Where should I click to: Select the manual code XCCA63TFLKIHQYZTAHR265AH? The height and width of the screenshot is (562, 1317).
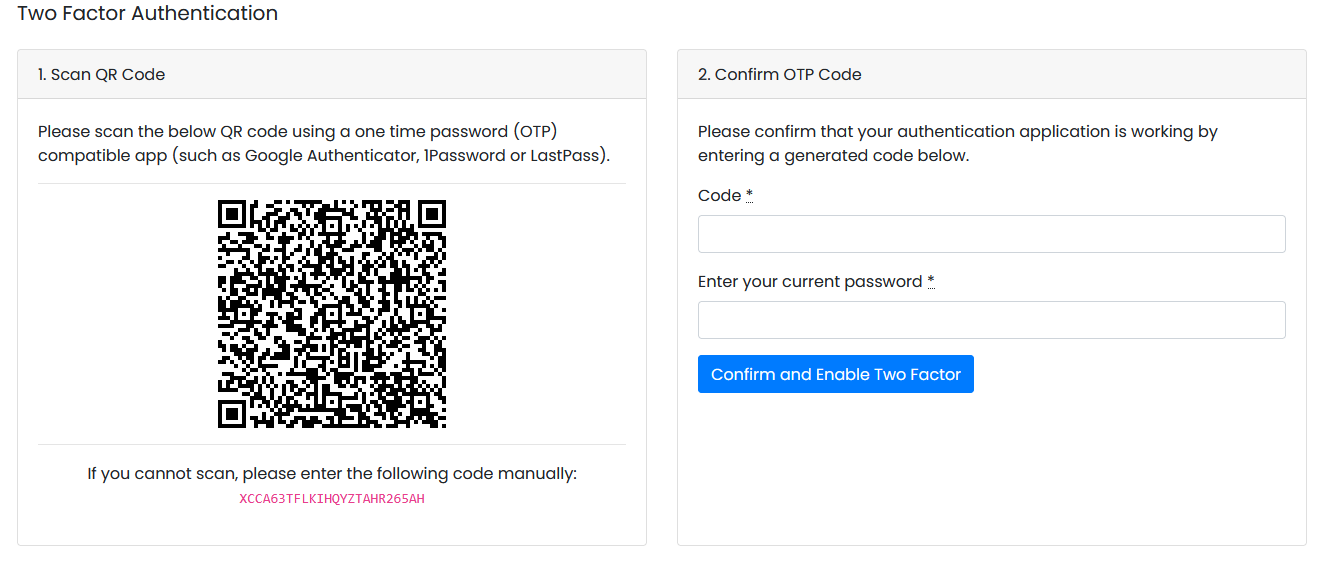[x=332, y=498]
